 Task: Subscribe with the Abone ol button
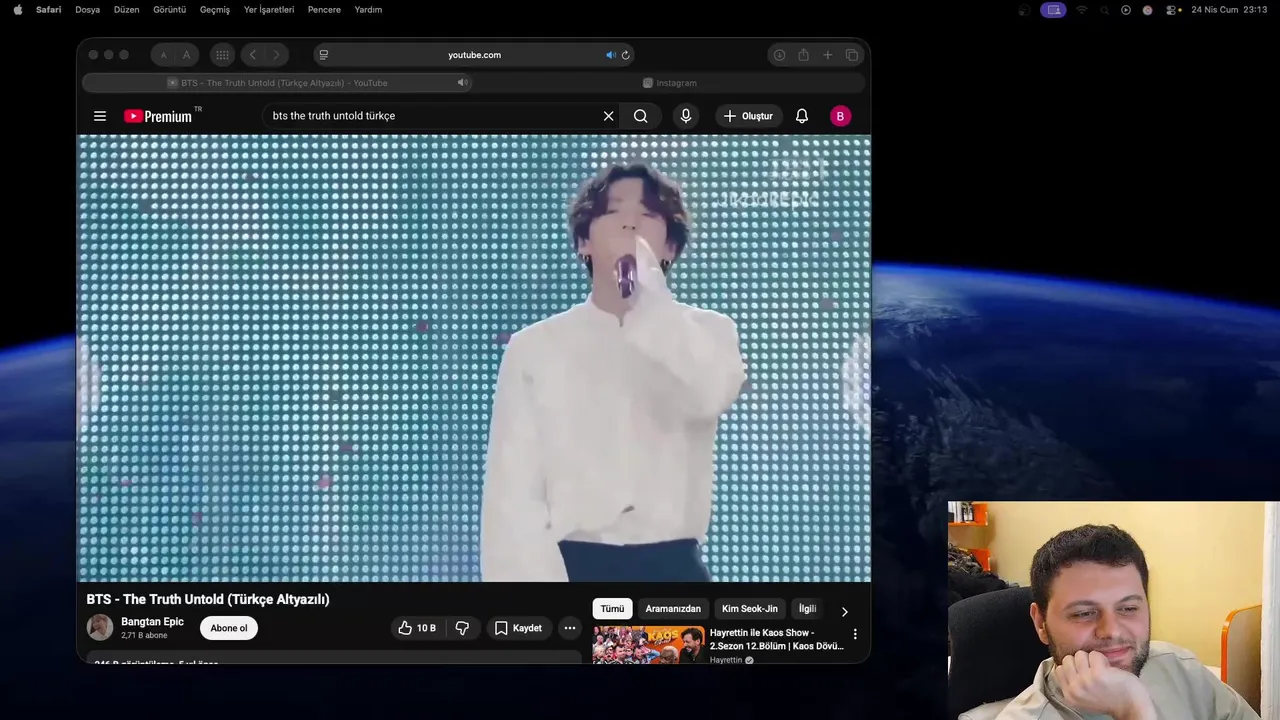pos(229,628)
